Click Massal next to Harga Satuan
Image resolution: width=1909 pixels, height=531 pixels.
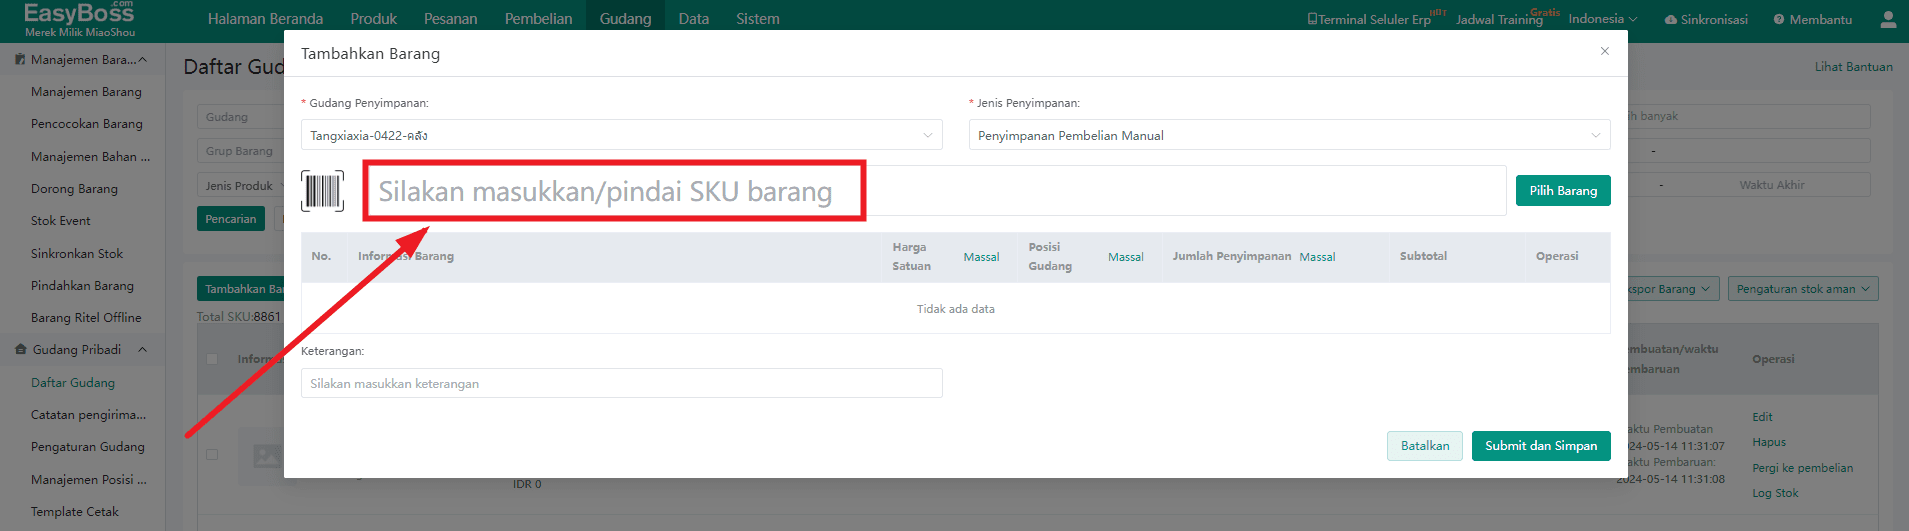[981, 257]
